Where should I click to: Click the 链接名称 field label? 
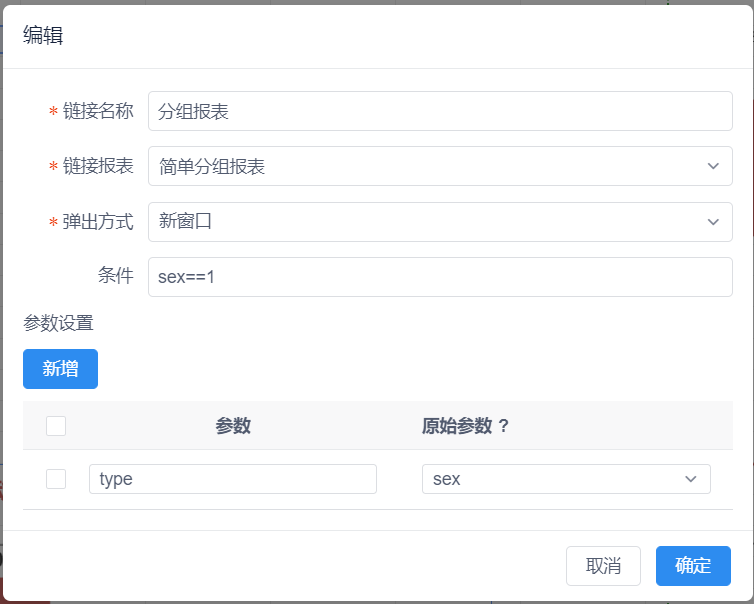coord(98,111)
